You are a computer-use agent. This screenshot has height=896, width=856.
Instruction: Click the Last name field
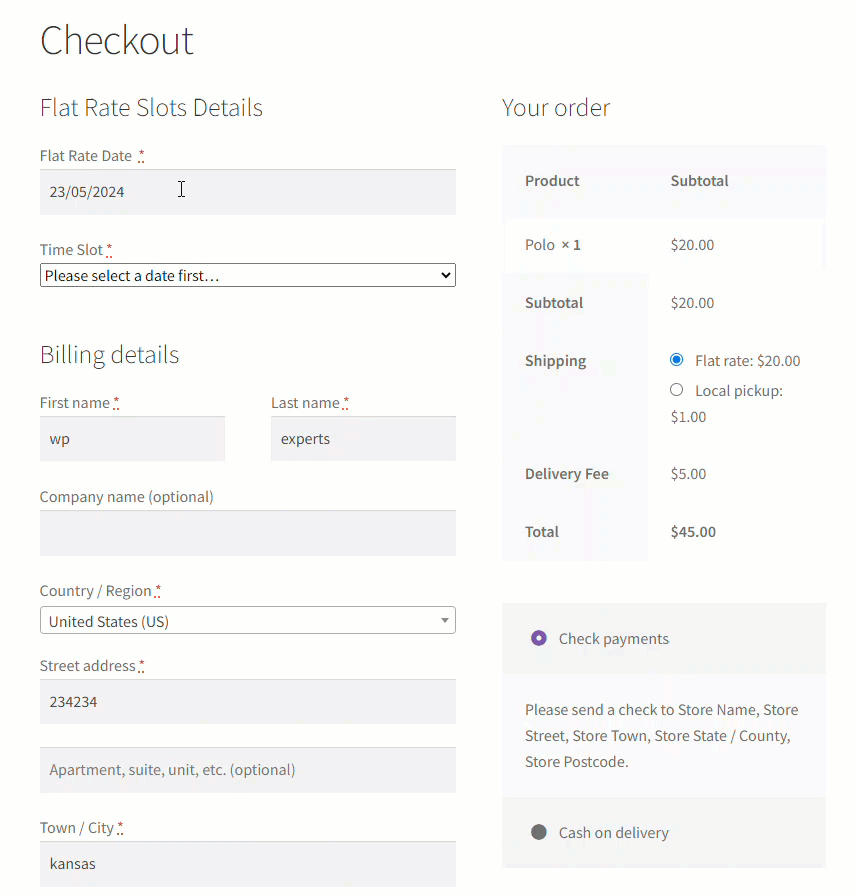point(363,438)
